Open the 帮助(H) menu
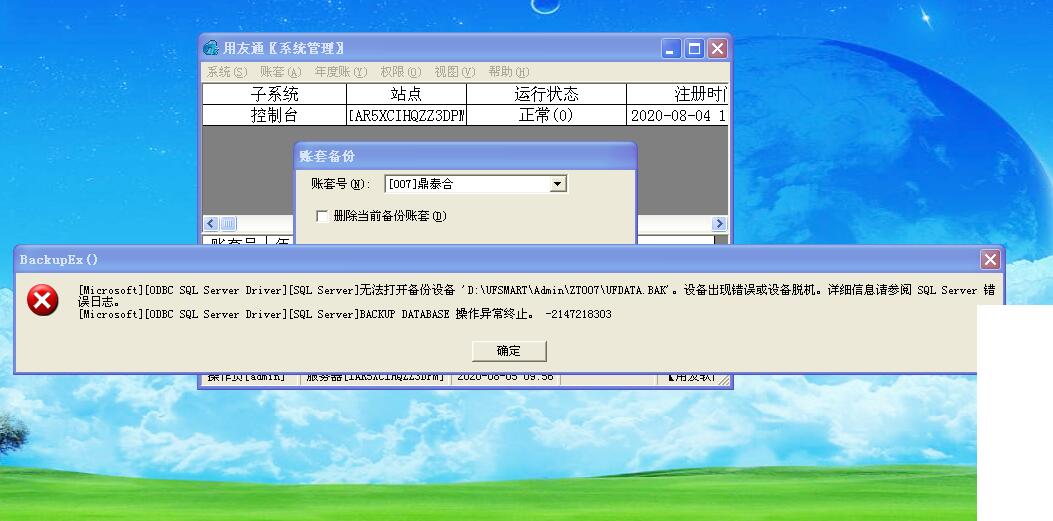This screenshot has height=521, width=1053. tap(508, 72)
